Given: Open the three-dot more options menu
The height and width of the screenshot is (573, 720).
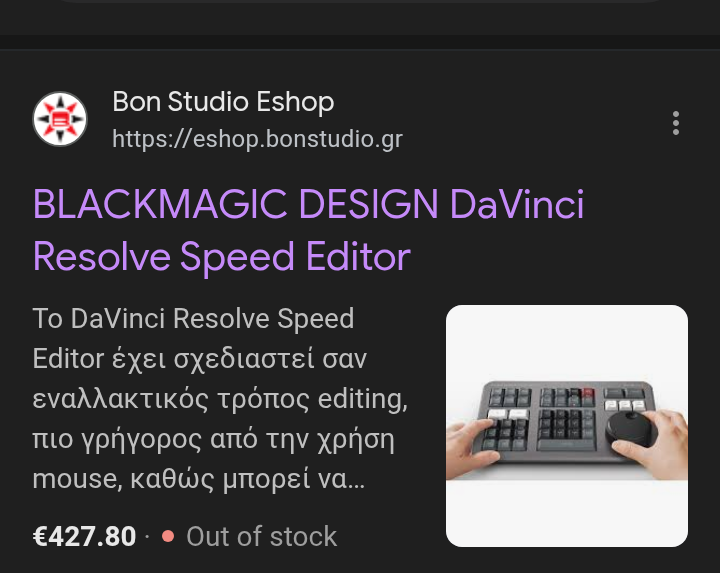Looking at the screenshot, I should [675, 123].
